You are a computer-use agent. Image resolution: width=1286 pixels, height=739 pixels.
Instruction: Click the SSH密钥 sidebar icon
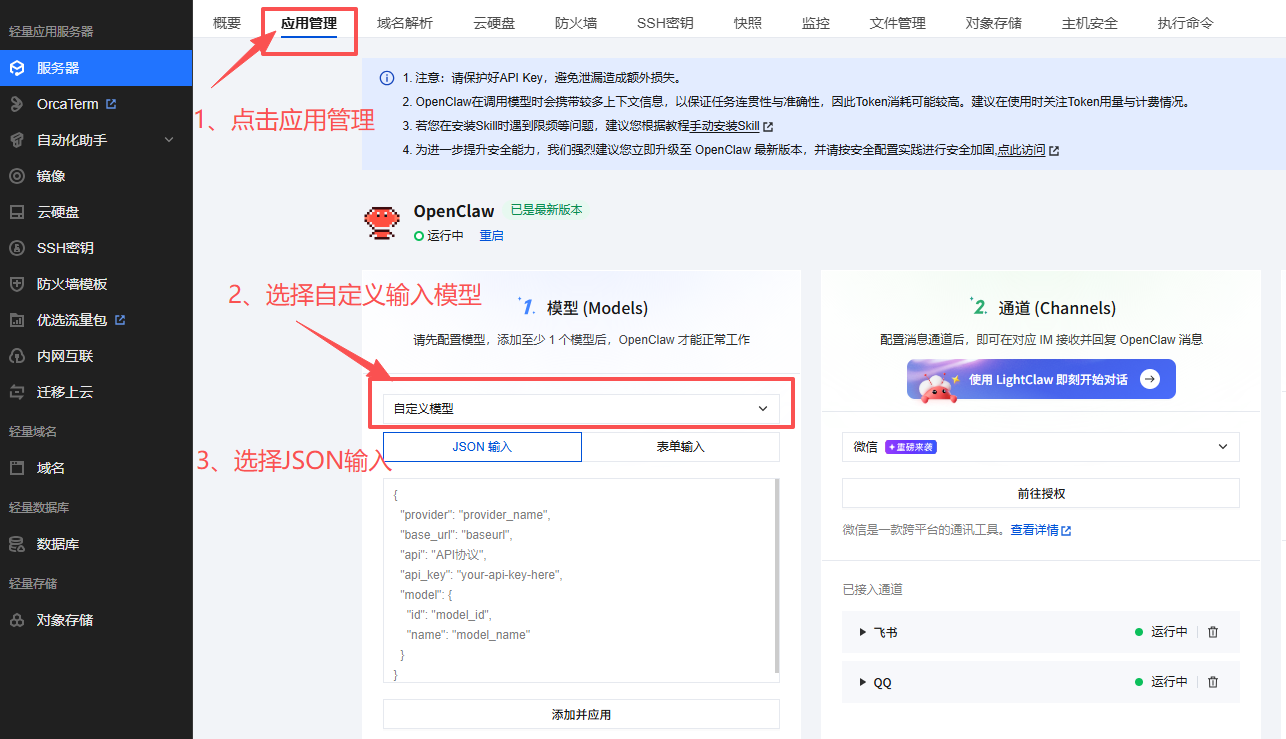coord(16,248)
